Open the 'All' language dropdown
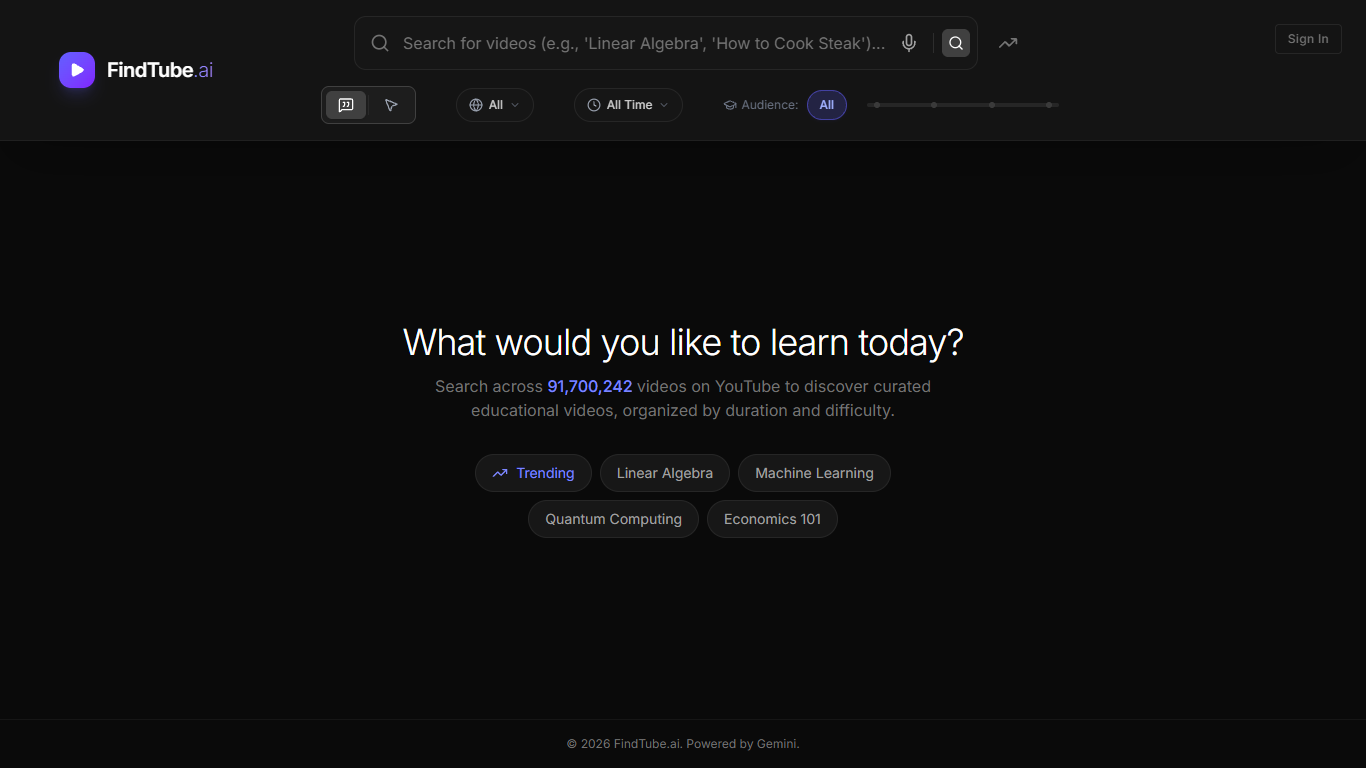1366x768 pixels. coord(494,104)
